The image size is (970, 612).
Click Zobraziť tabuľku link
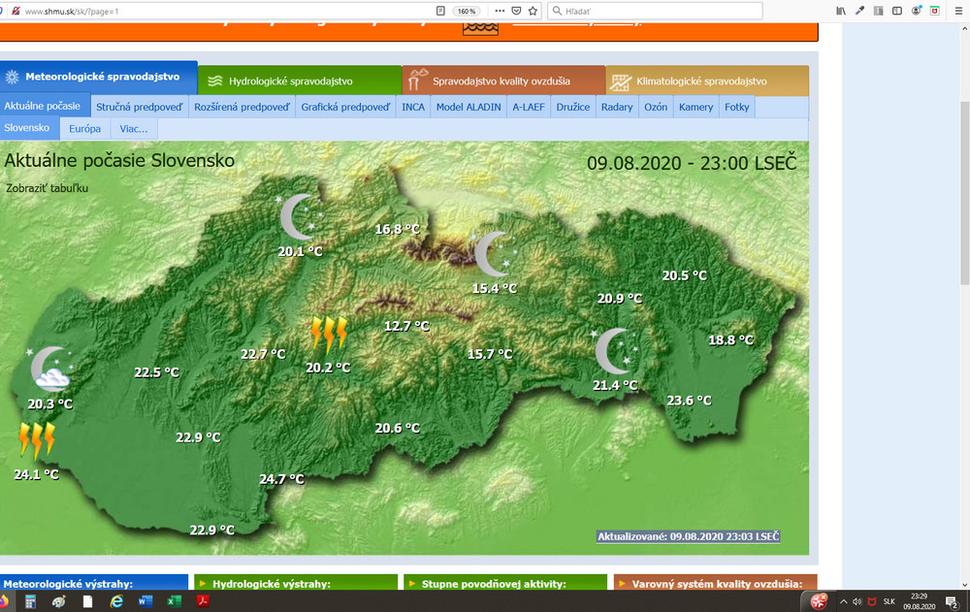(x=47, y=188)
